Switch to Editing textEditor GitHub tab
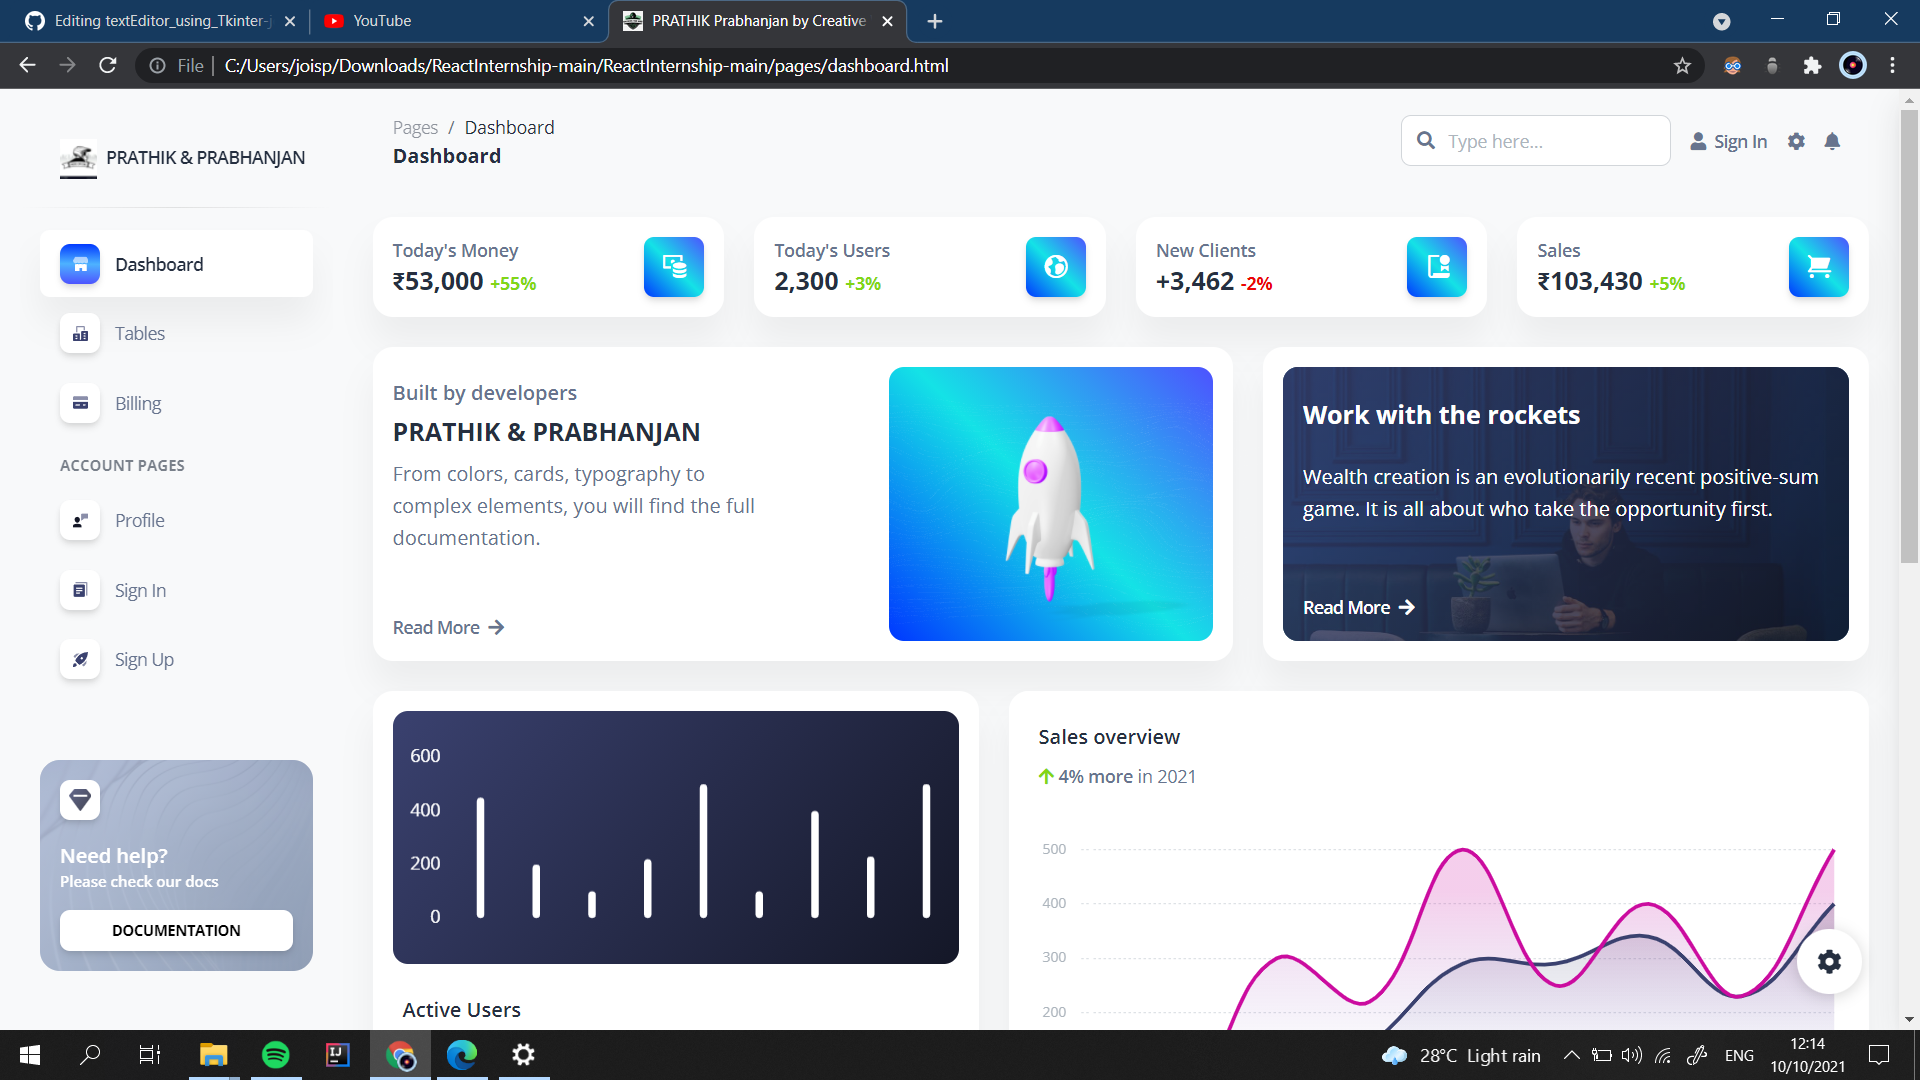Viewport: 1920px width, 1080px height. [x=160, y=21]
